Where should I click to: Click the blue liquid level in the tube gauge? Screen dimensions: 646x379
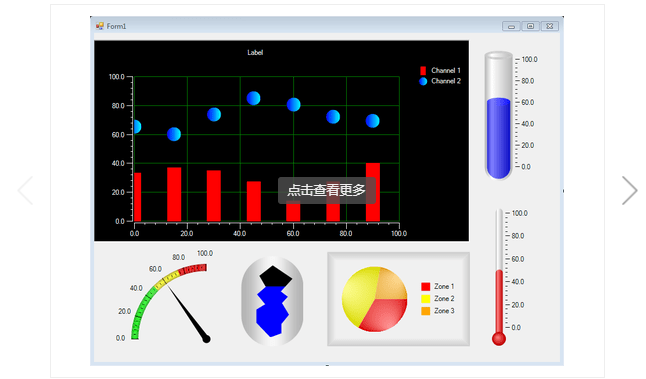pos(499,138)
